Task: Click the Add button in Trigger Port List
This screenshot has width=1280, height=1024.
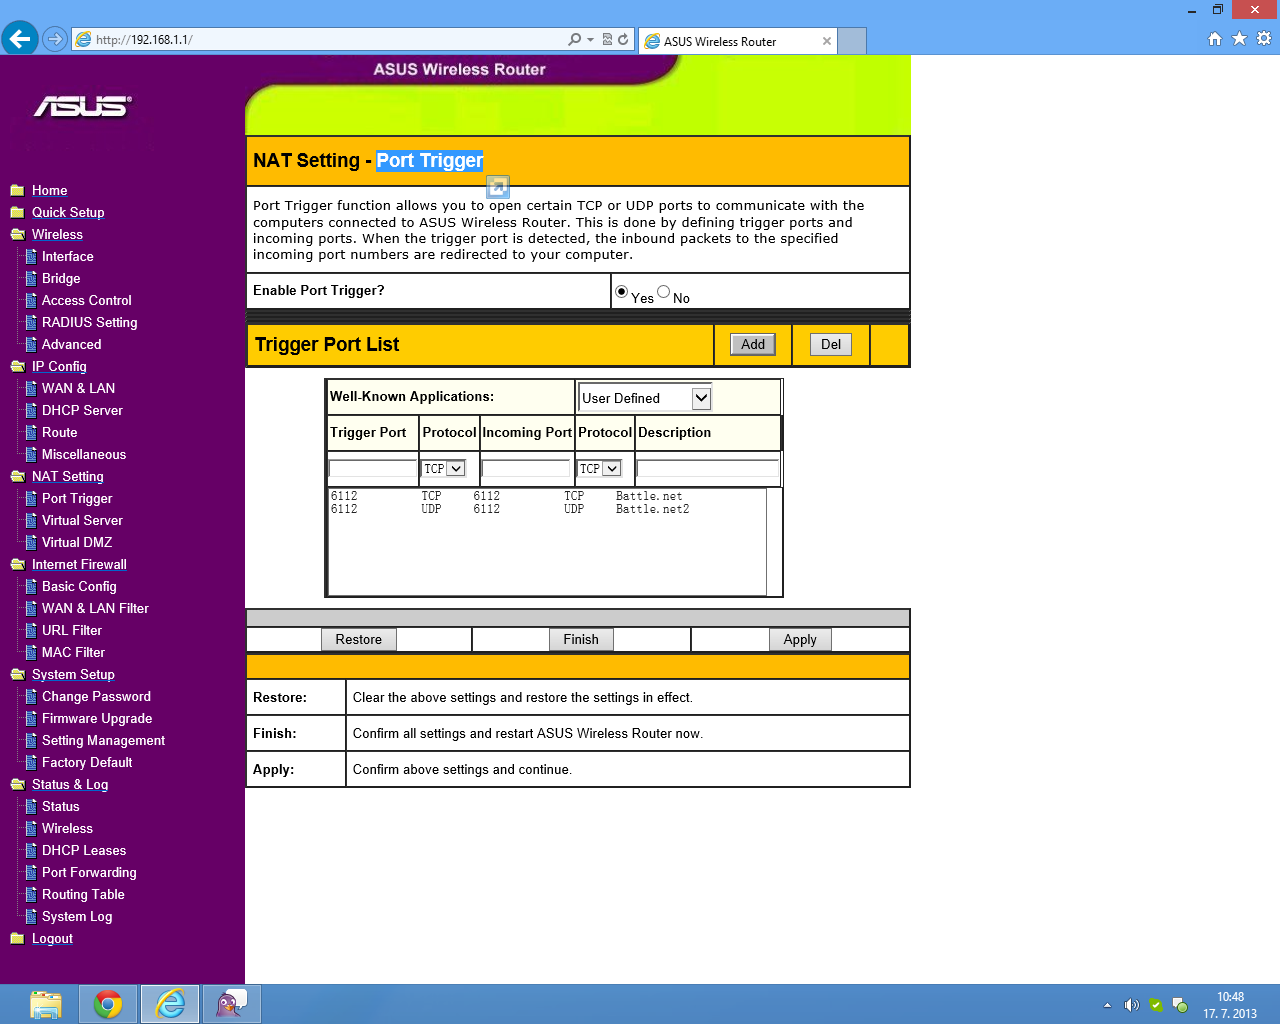Action: tap(753, 344)
